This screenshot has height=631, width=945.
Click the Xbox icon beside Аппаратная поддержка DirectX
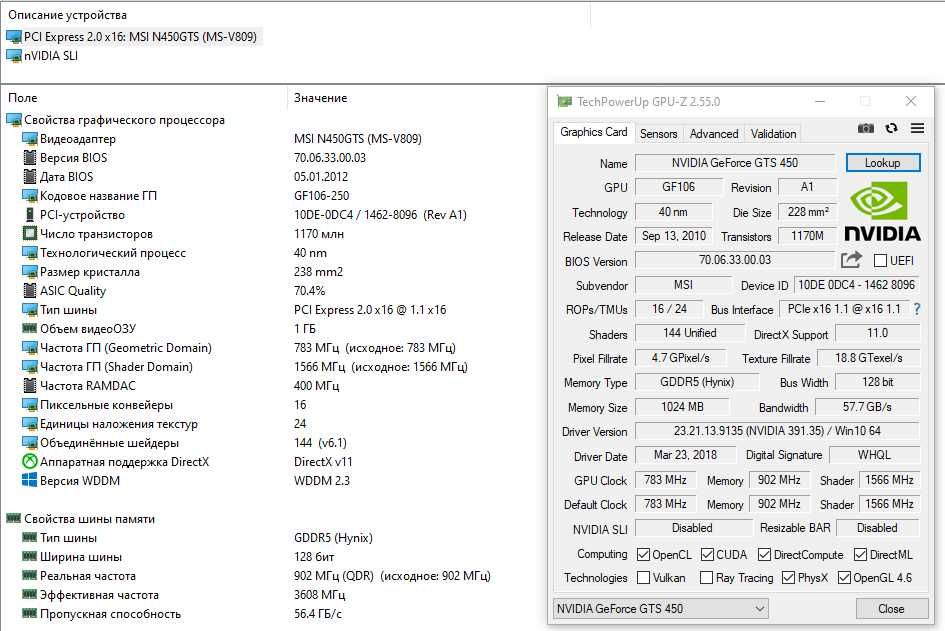pyautogui.click(x=30, y=462)
